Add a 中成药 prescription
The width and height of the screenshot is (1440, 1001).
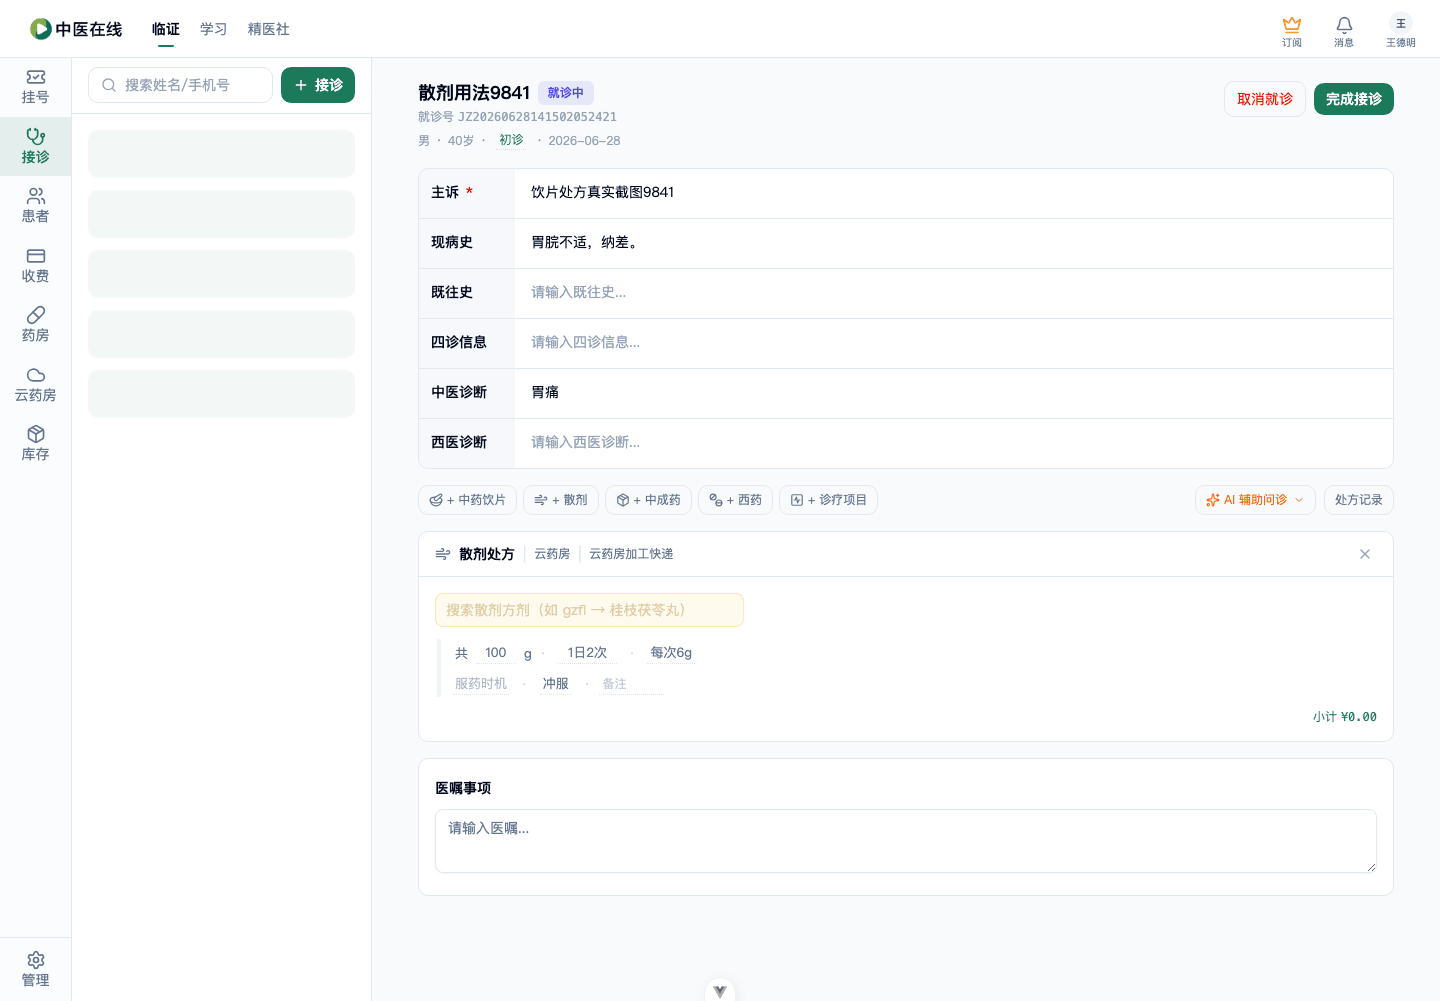coord(648,500)
